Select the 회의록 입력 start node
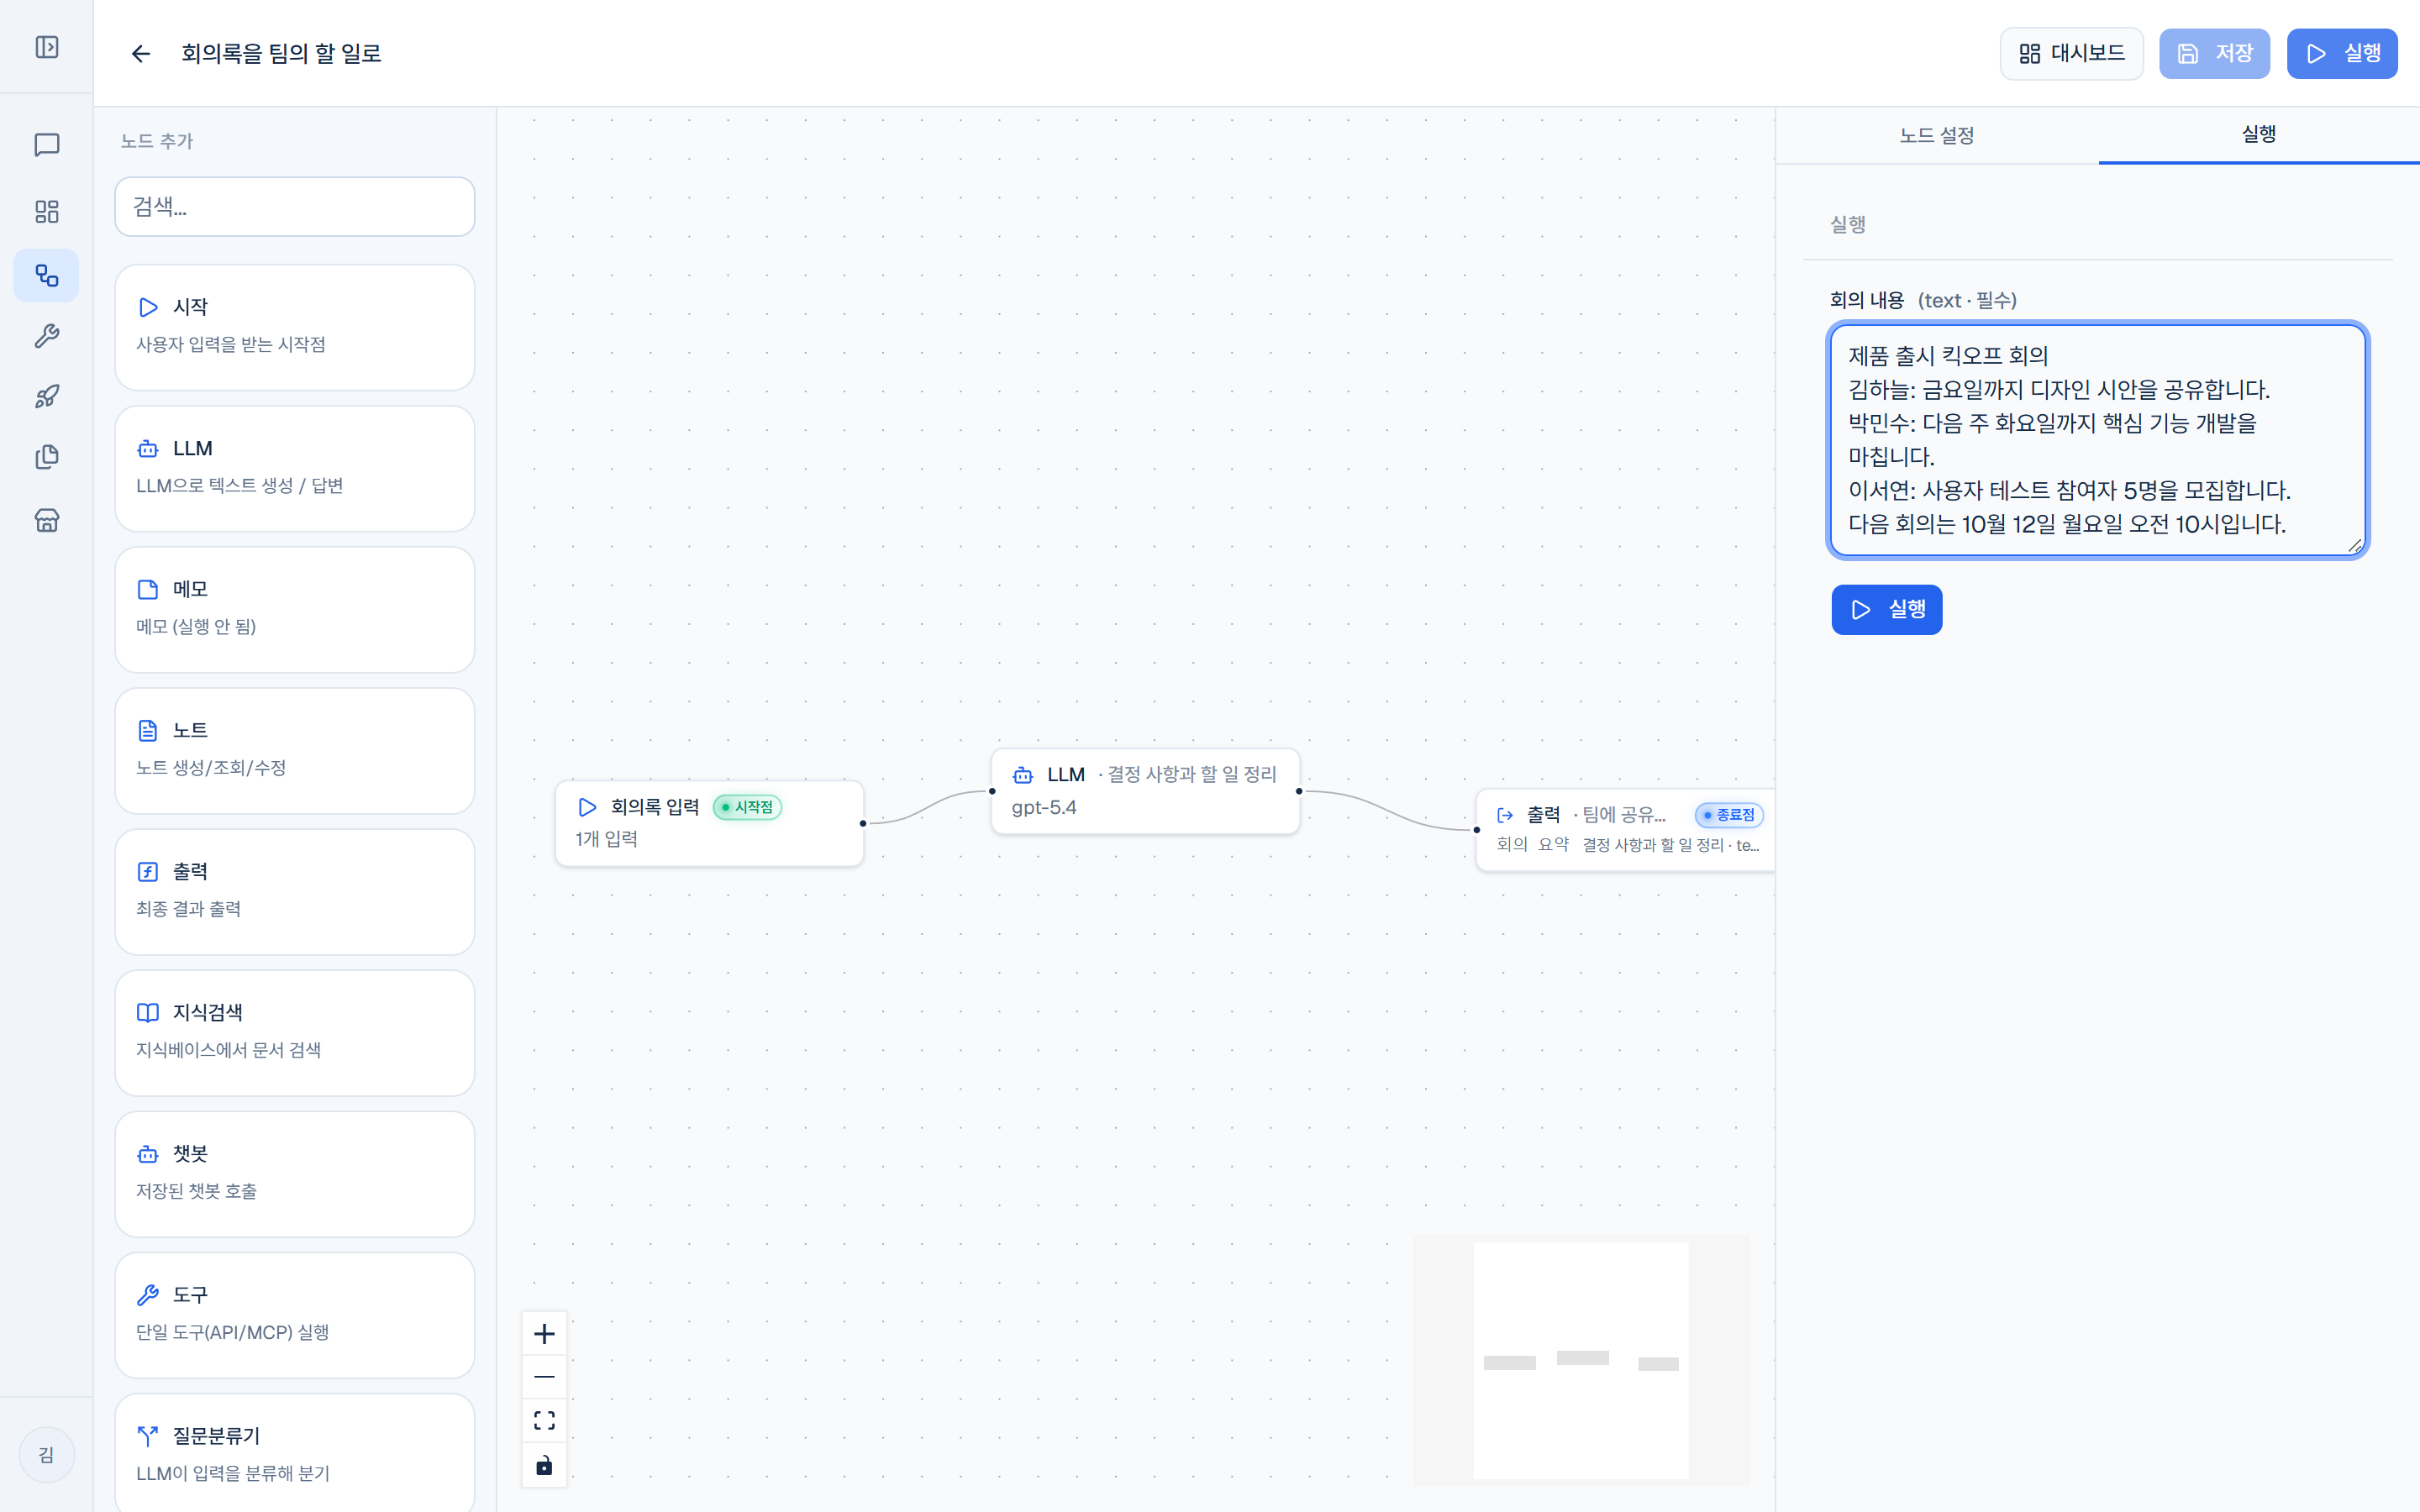Image resolution: width=2420 pixels, height=1512 pixels. (709, 823)
